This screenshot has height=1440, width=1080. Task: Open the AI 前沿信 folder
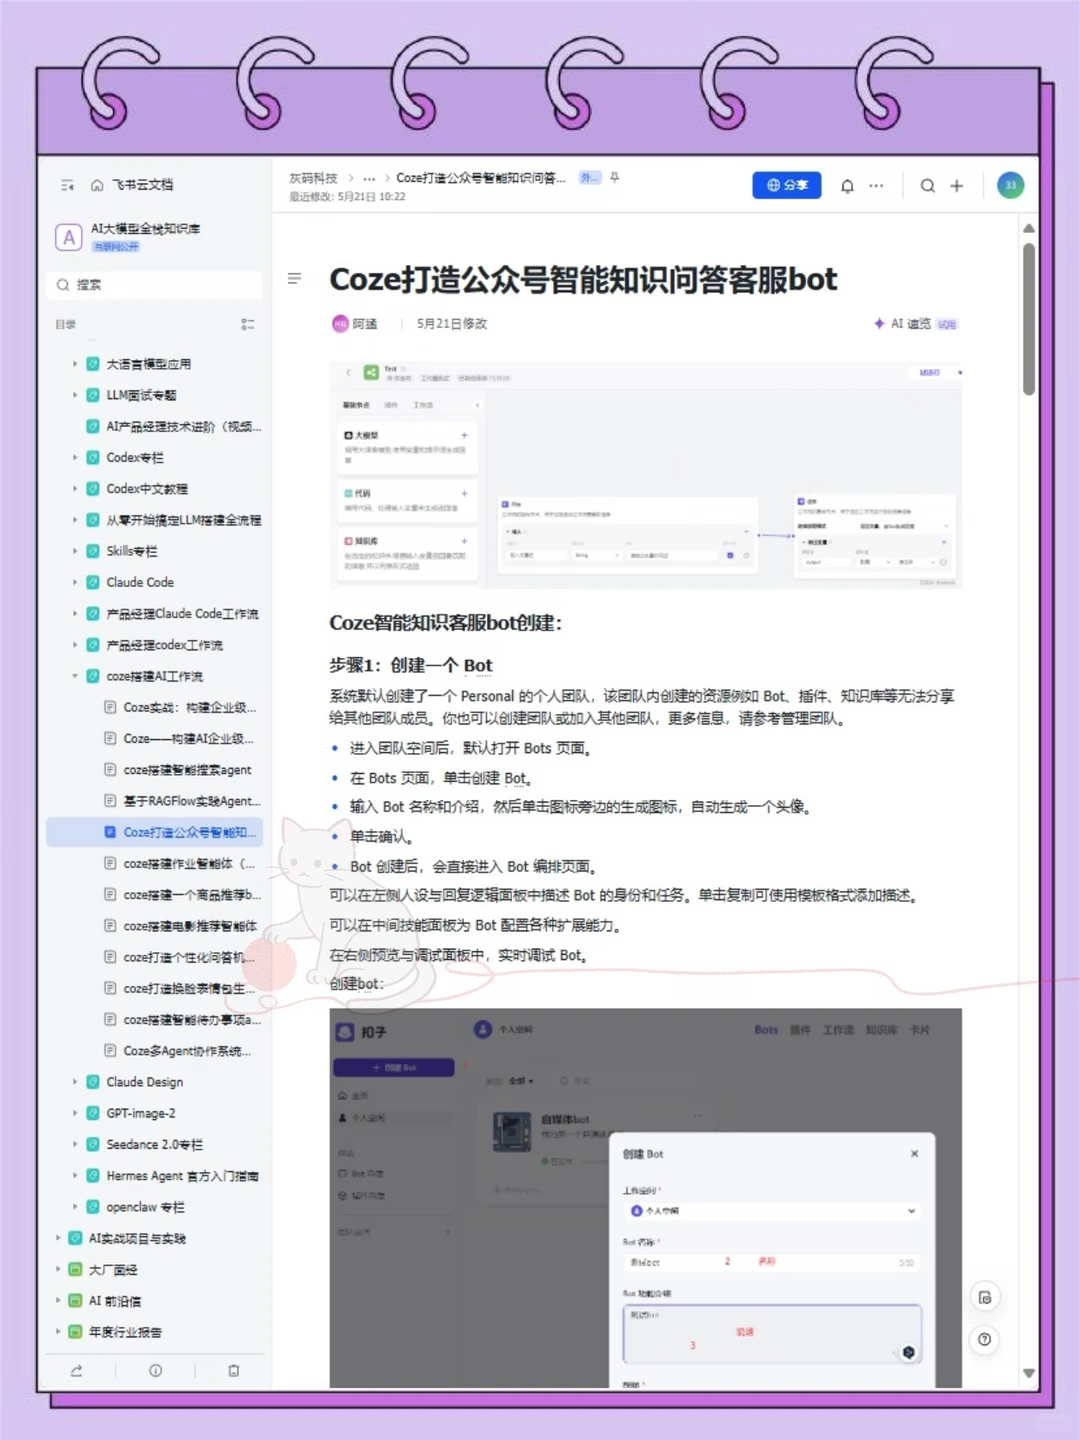115,1301
